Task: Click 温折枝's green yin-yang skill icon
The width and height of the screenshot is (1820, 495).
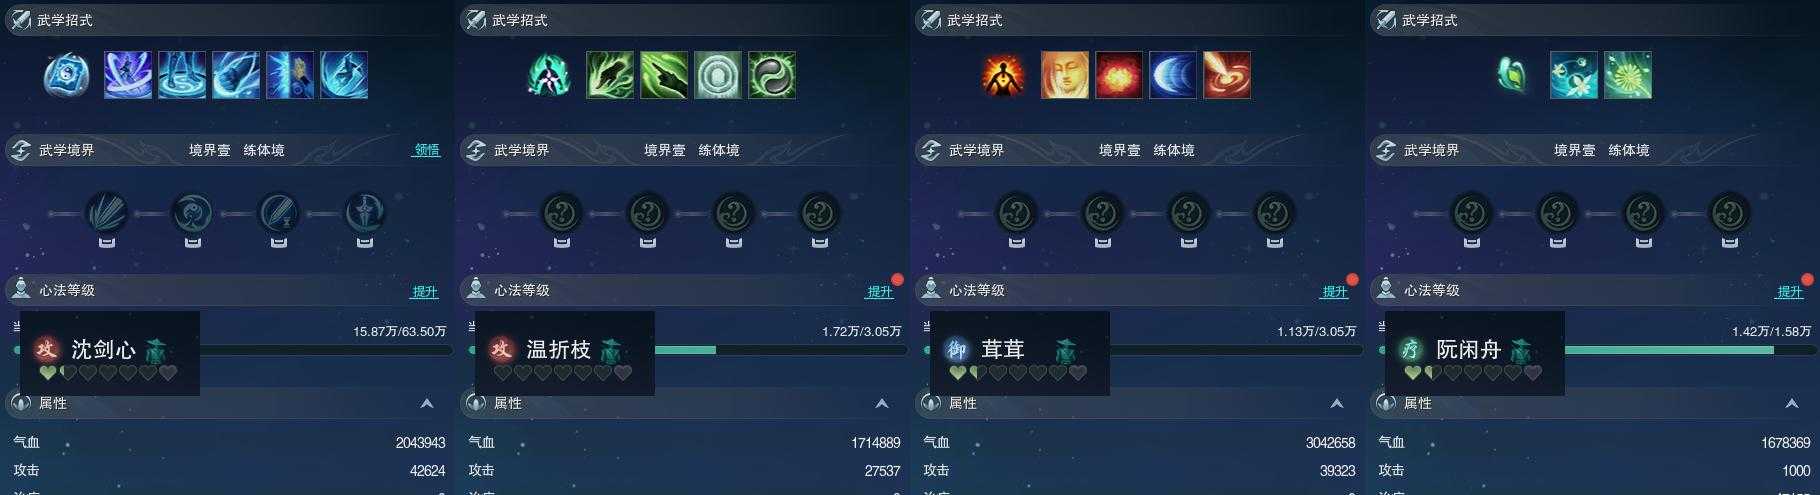Action: (x=772, y=76)
